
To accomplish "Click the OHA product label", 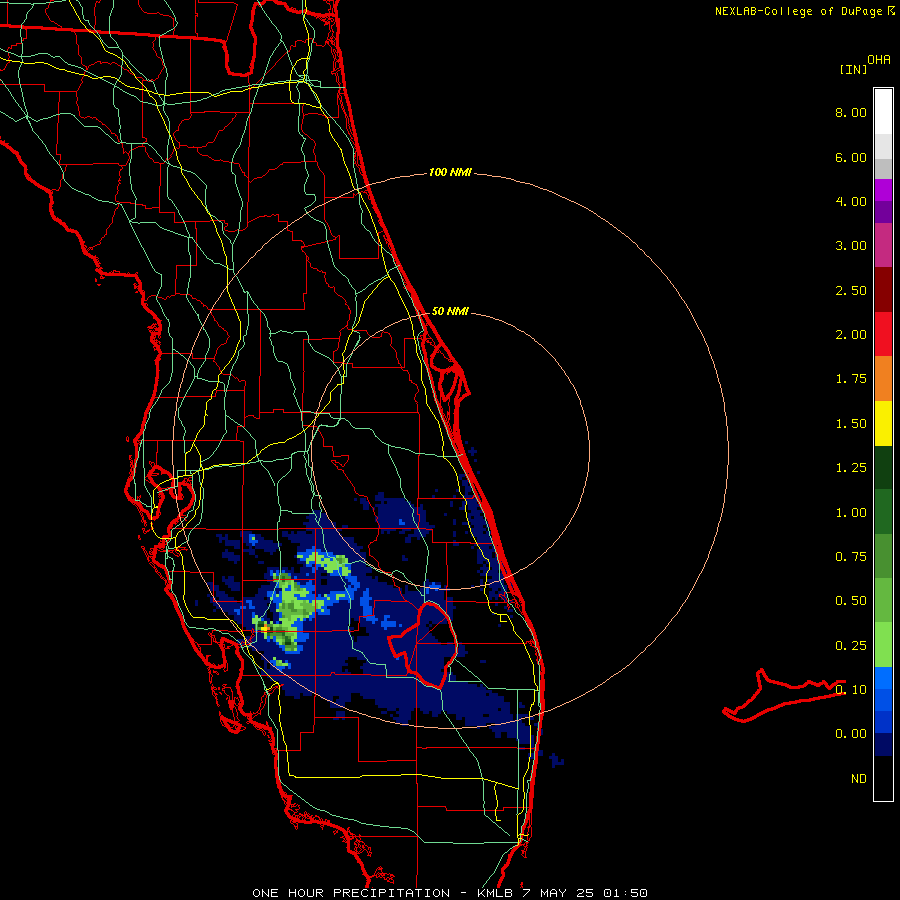I will click(x=879, y=60).
